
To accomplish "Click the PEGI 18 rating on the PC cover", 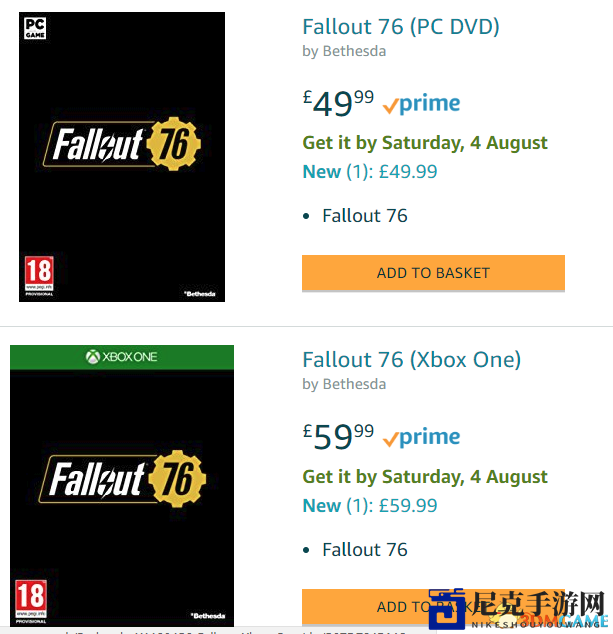I will click(39, 276).
